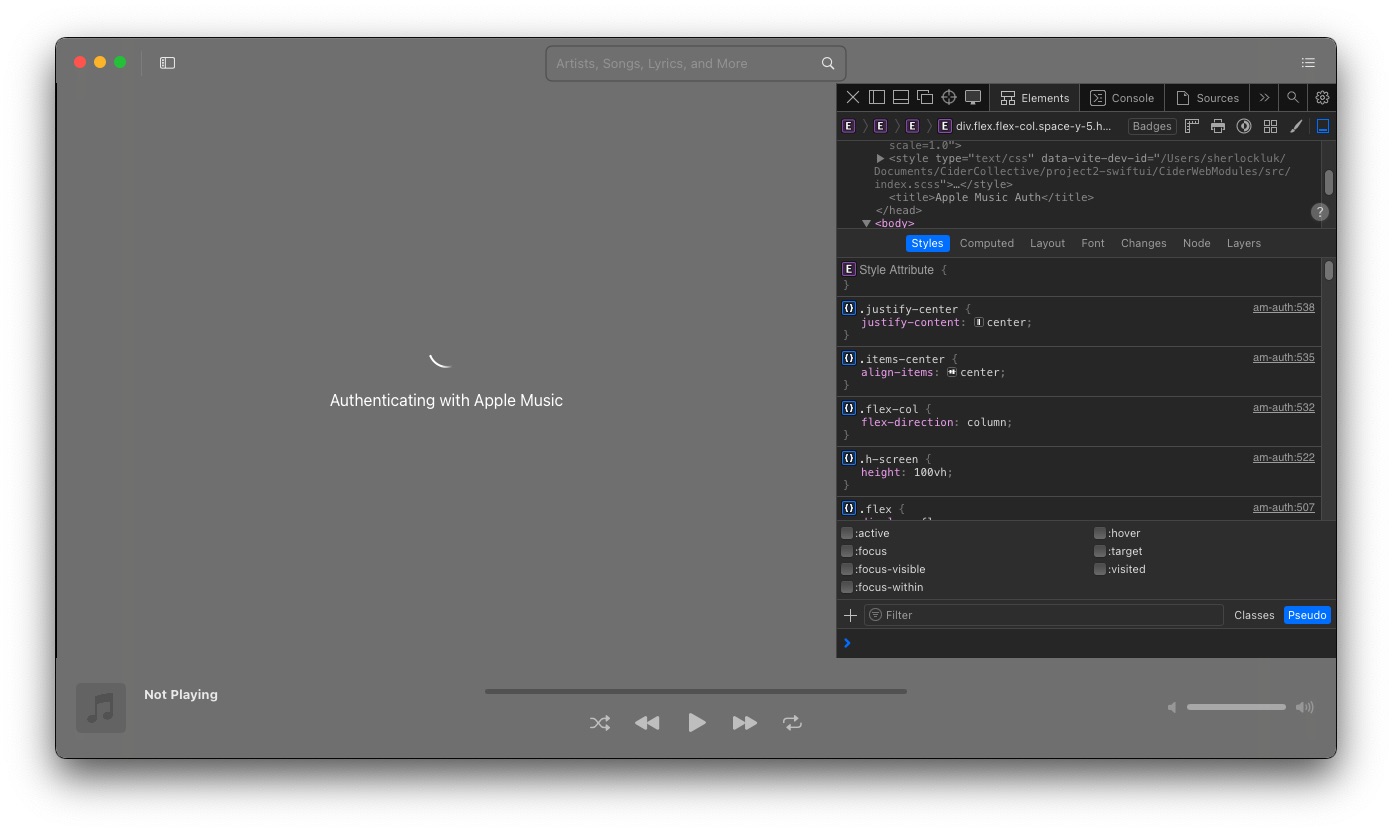Open the Node tab

(1196, 243)
